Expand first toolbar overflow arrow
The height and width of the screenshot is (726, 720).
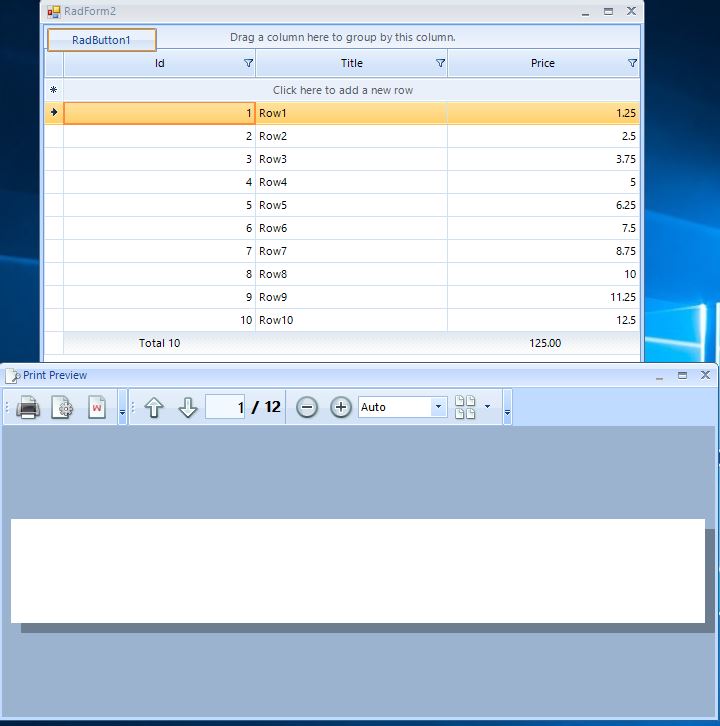[122, 407]
